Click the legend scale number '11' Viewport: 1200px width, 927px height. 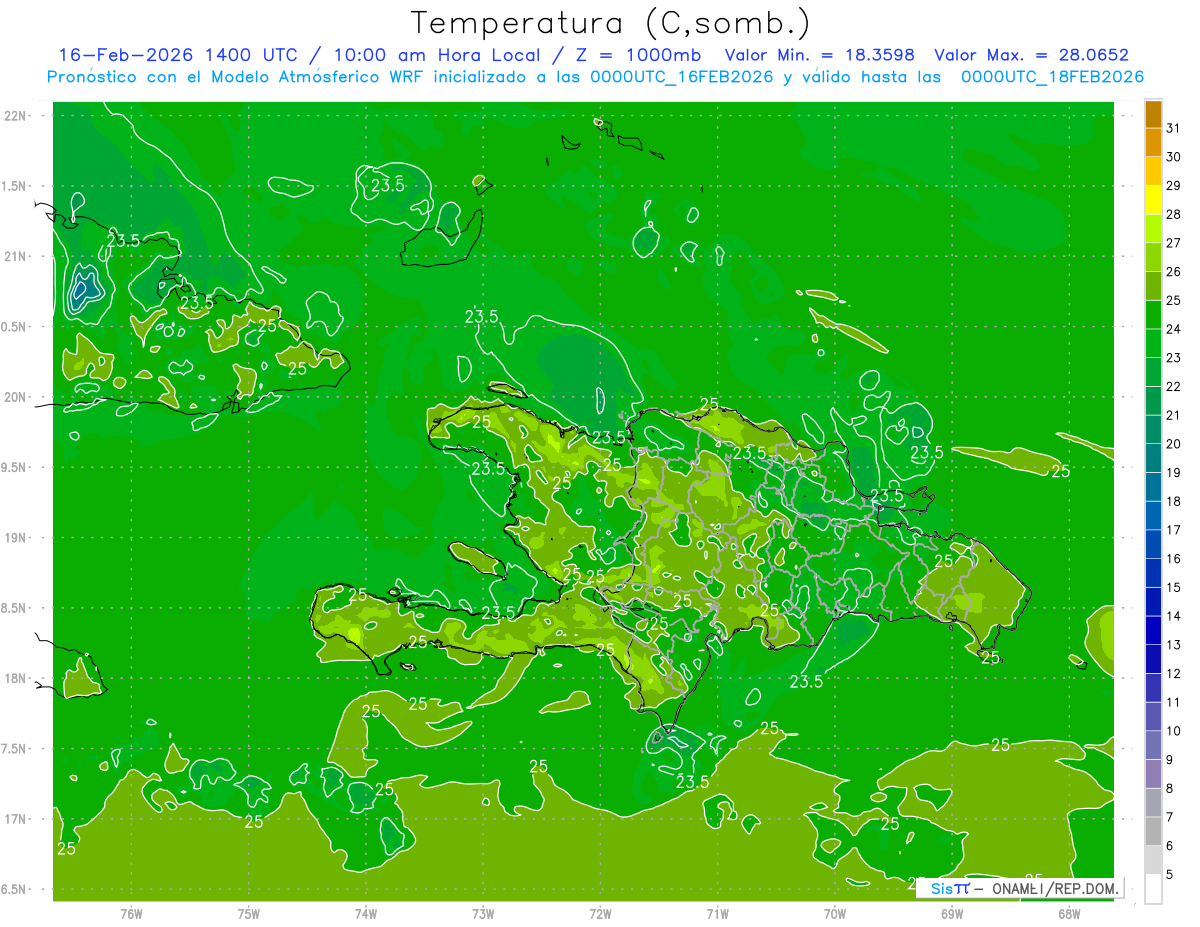[x=1174, y=702]
